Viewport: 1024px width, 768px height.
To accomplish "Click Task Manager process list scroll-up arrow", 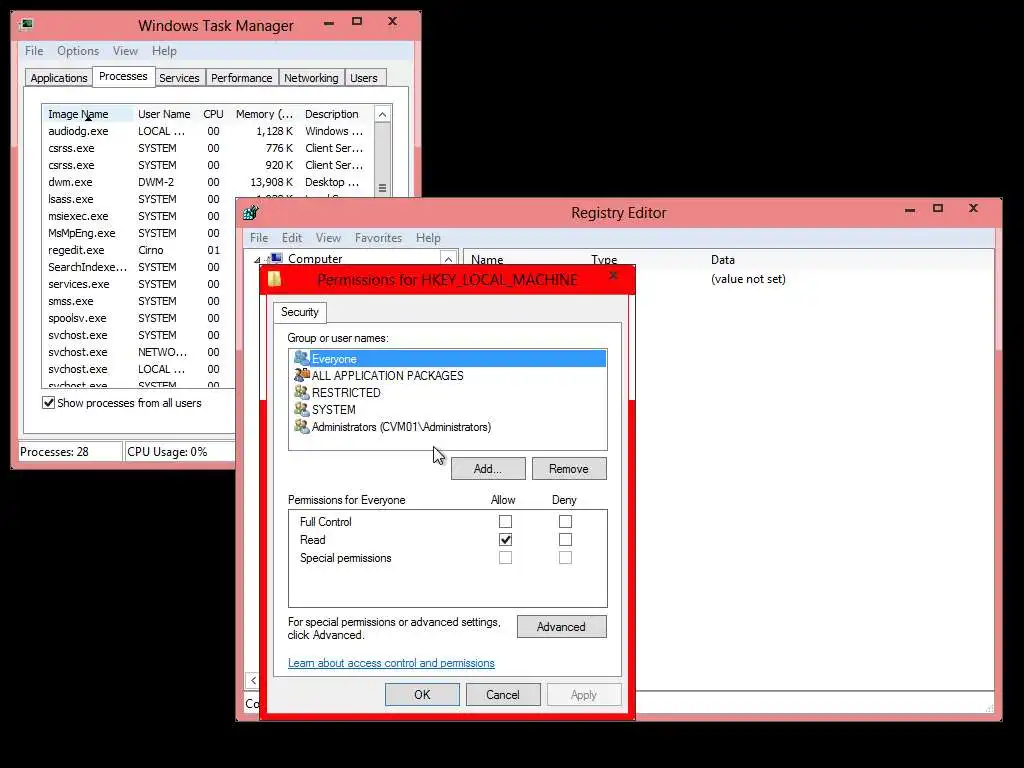I will (383, 114).
